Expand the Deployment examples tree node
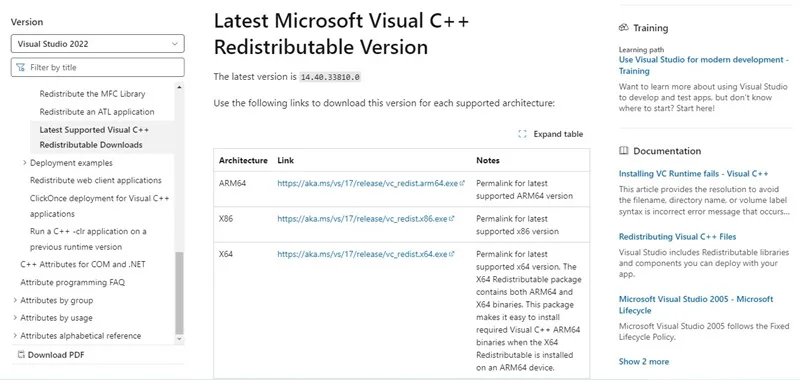Viewport: 800px width, 380px height. (24, 163)
